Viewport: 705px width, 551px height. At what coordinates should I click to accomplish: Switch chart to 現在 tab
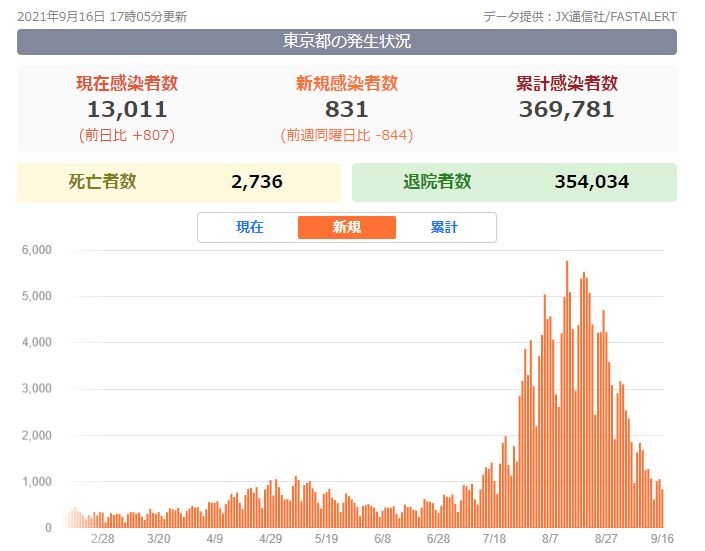tap(250, 227)
